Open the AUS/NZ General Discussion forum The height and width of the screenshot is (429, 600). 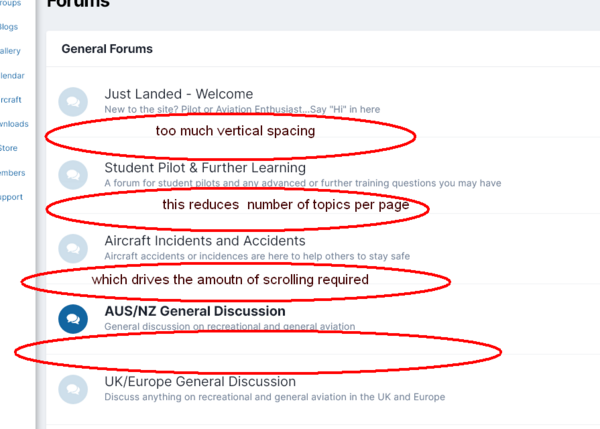pos(194,311)
